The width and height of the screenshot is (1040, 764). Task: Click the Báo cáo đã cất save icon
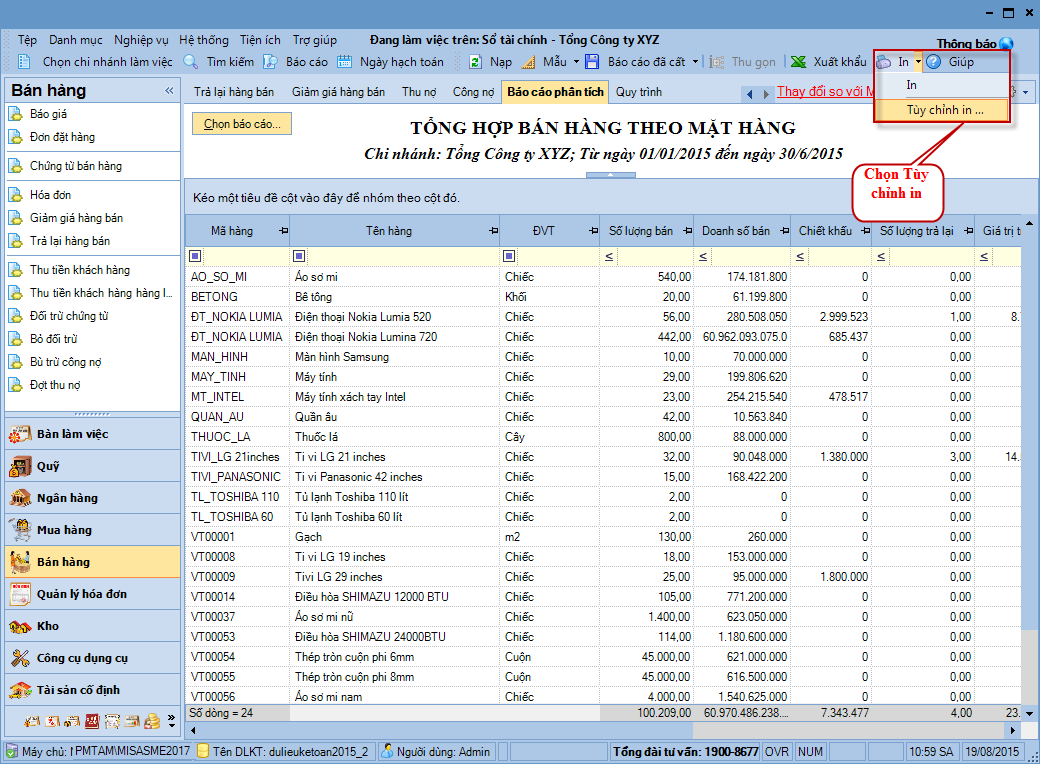coord(592,62)
